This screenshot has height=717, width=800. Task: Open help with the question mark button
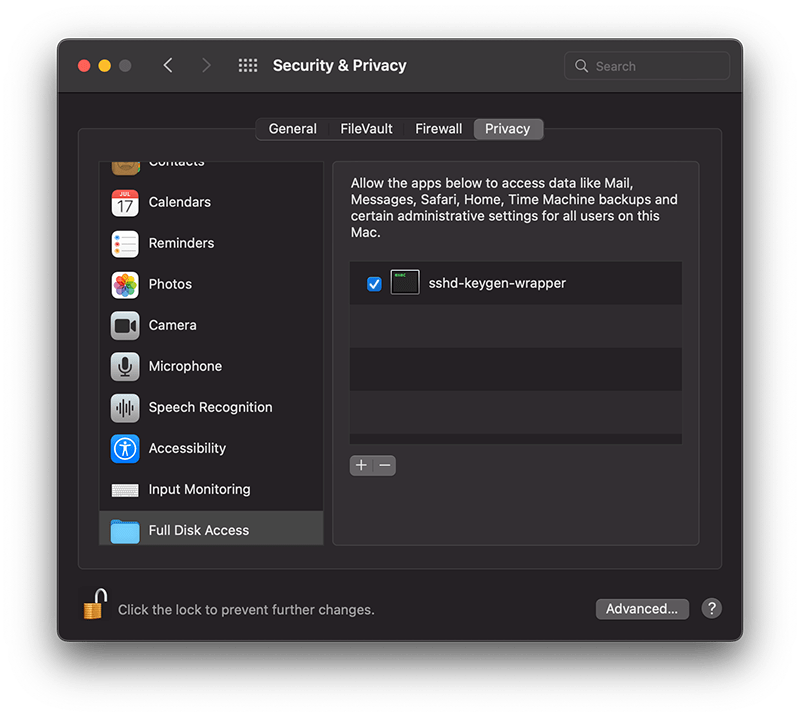coord(711,609)
